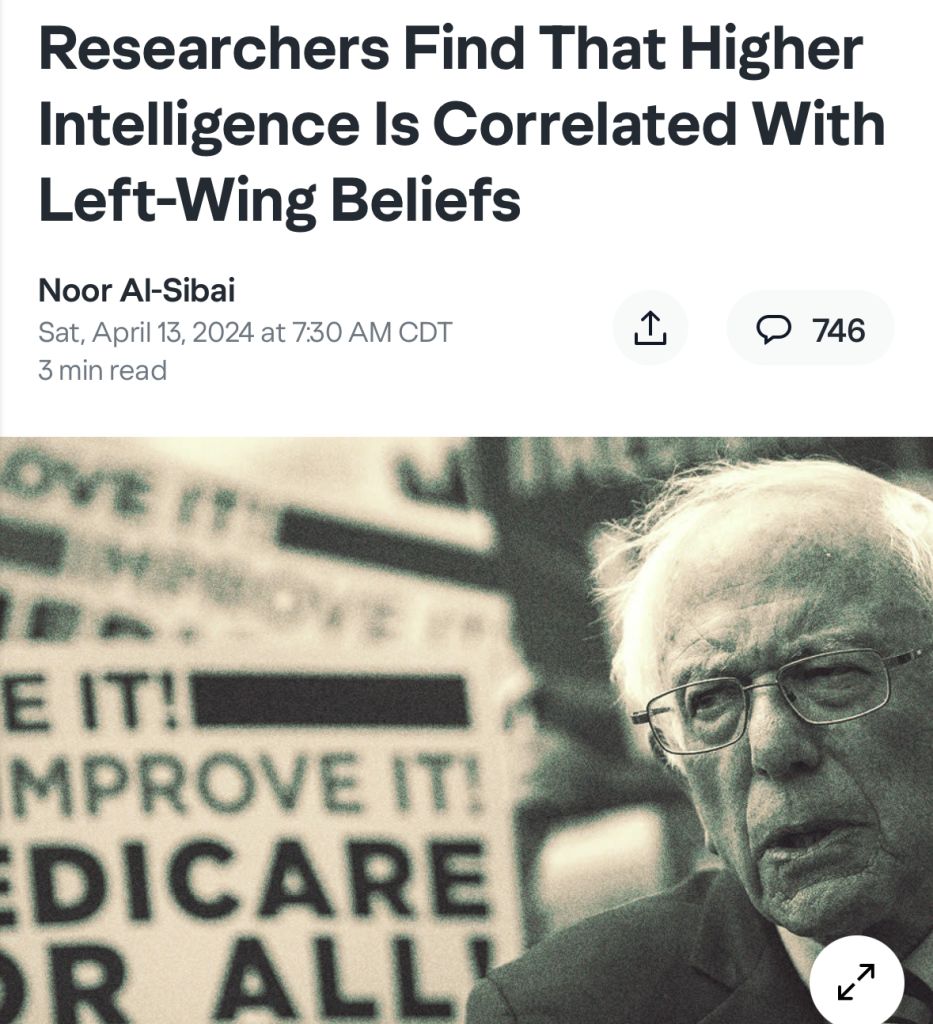The width and height of the screenshot is (933, 1024).
Task: Click the Sat, April 13, 2024 date
Action: tap(146, 332)
